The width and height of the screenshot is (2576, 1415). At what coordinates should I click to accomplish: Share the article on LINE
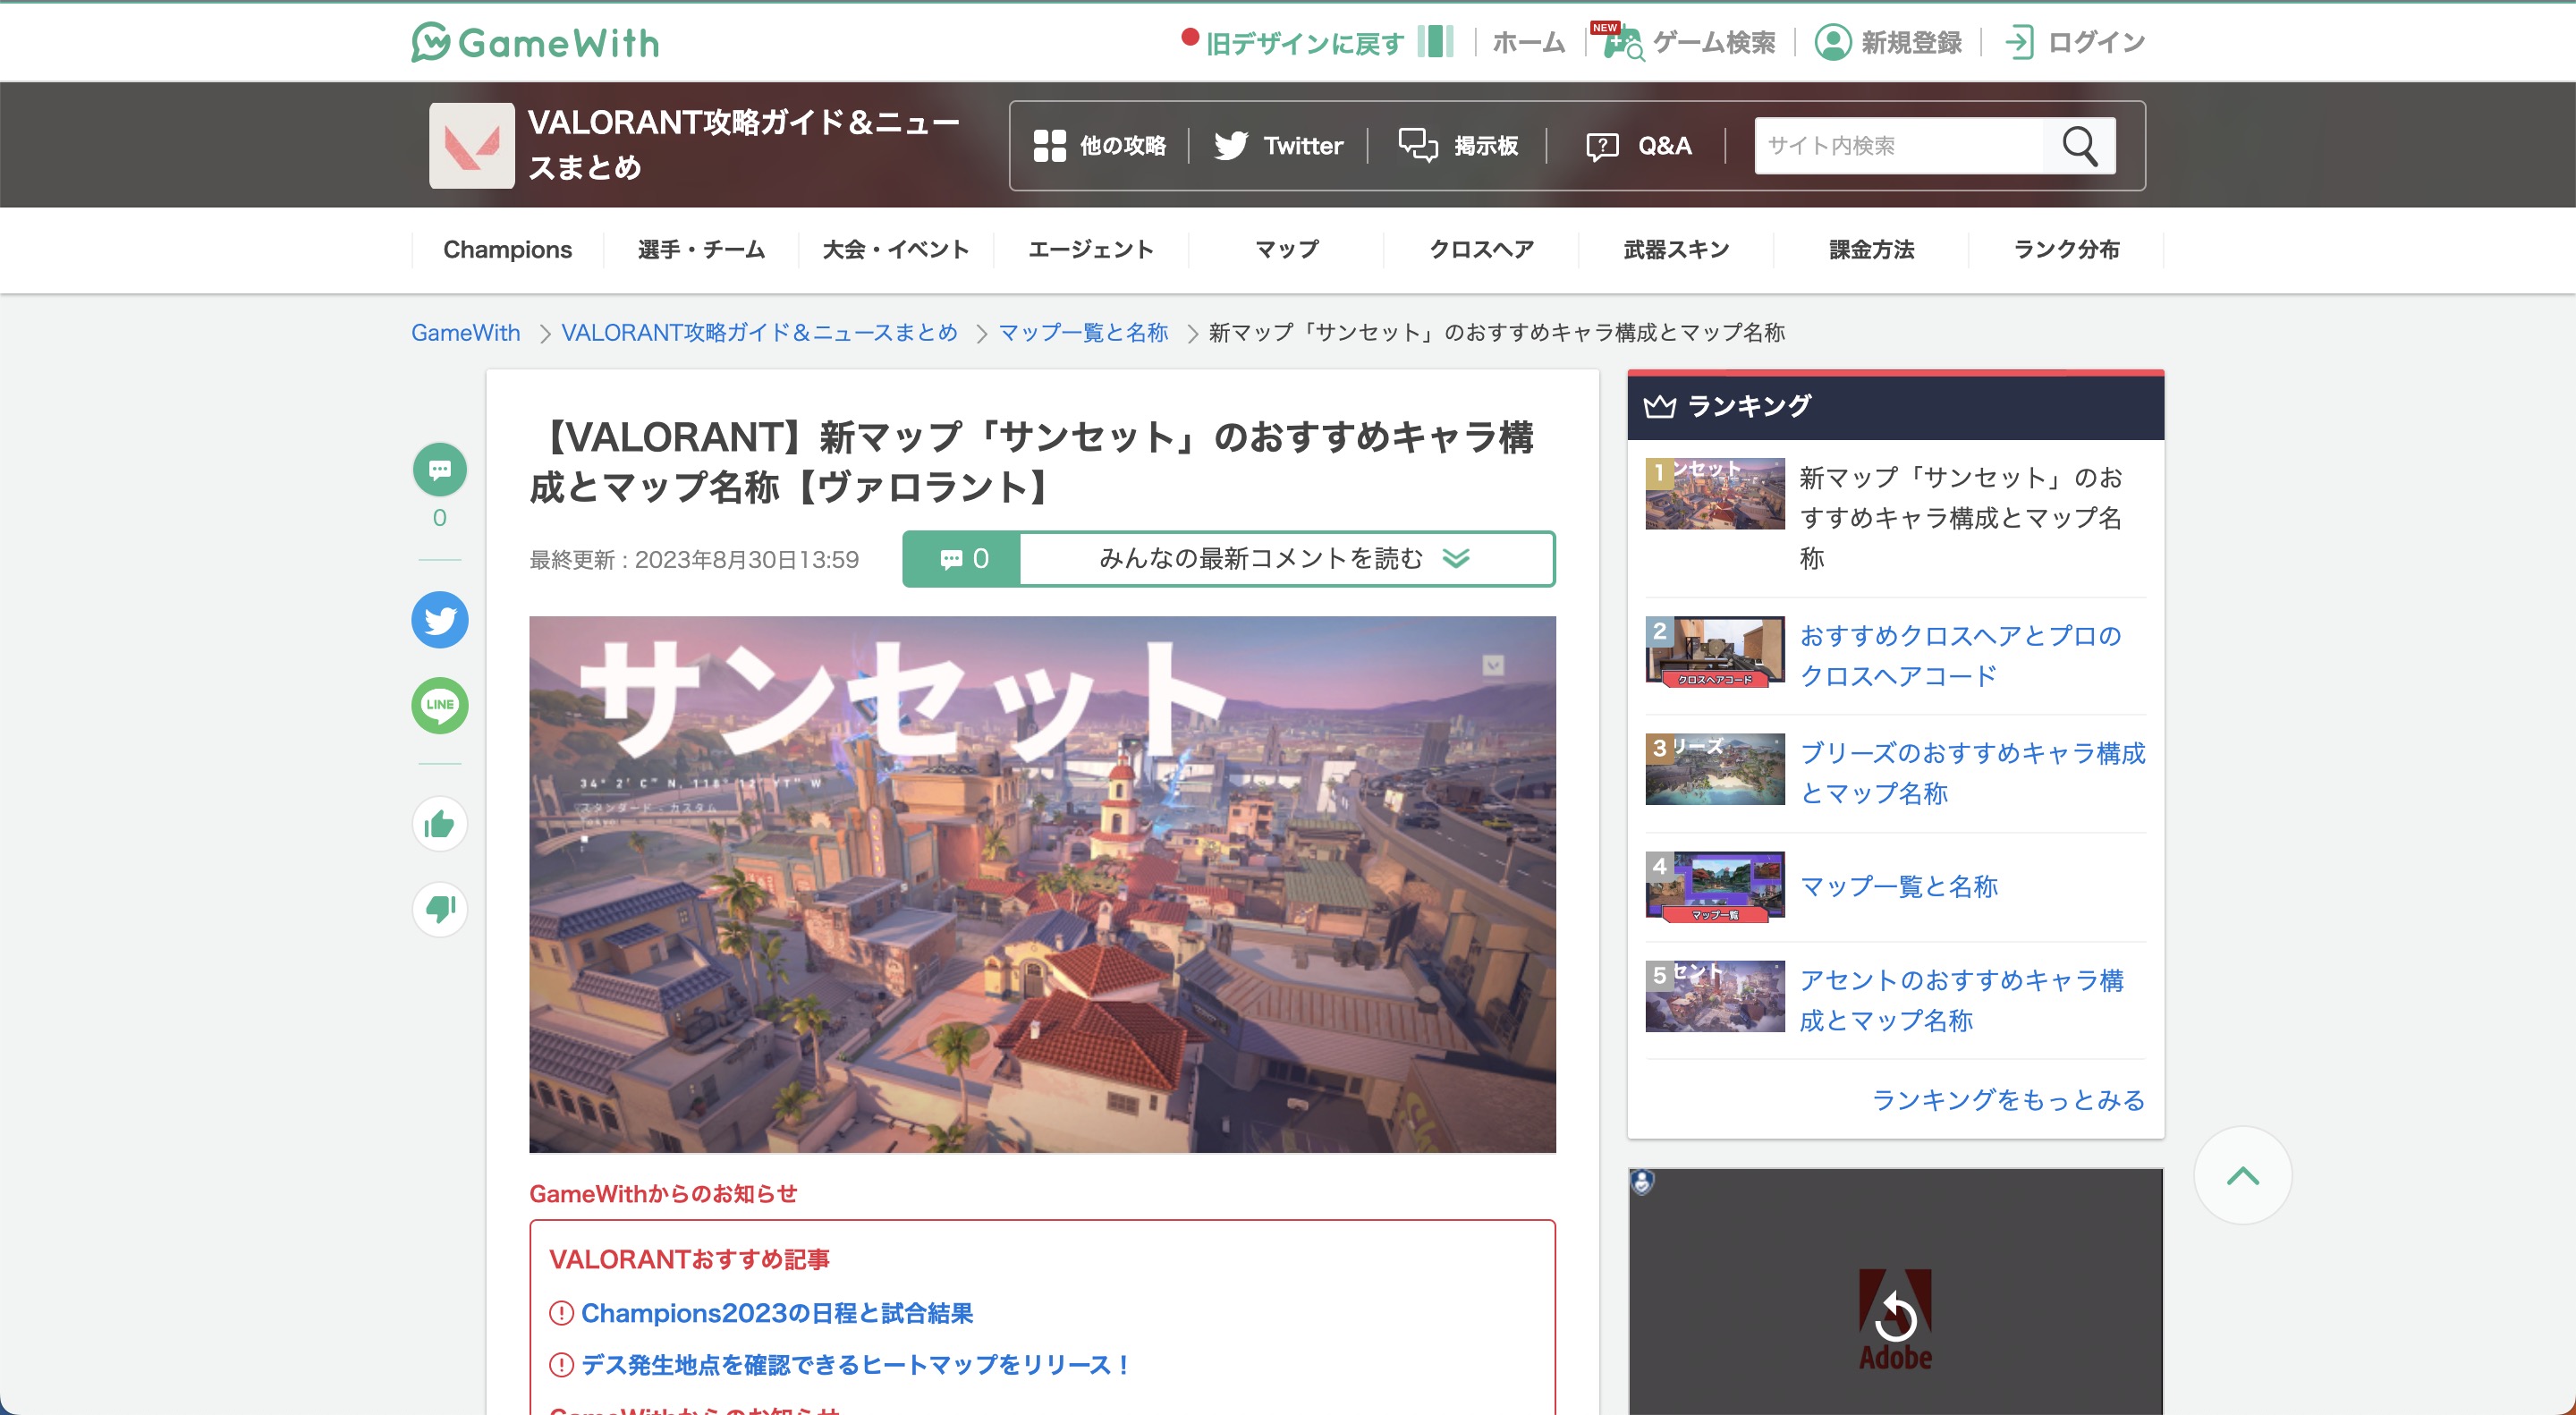tap(439, 706)
